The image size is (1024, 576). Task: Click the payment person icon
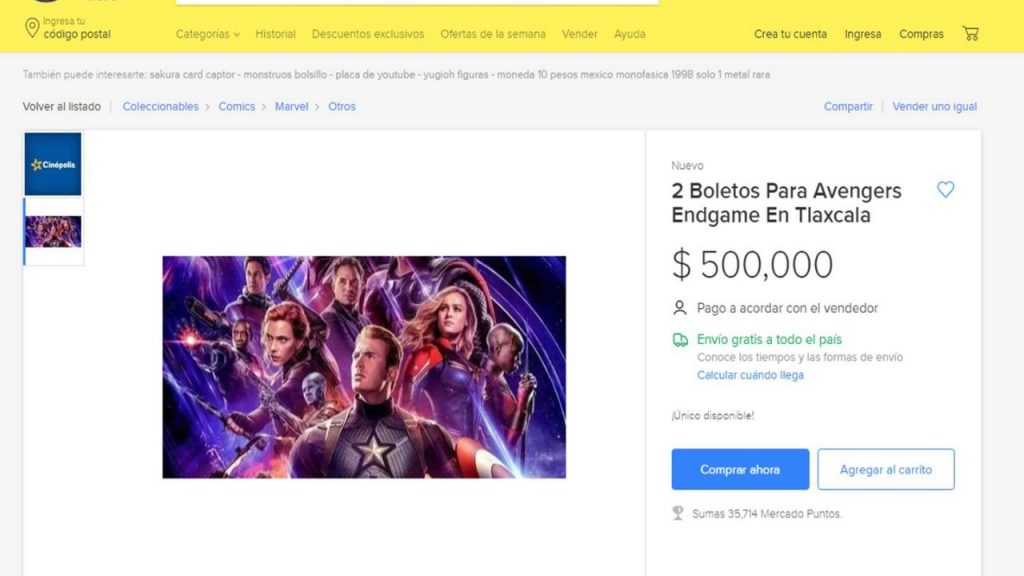tap(680, 308)
